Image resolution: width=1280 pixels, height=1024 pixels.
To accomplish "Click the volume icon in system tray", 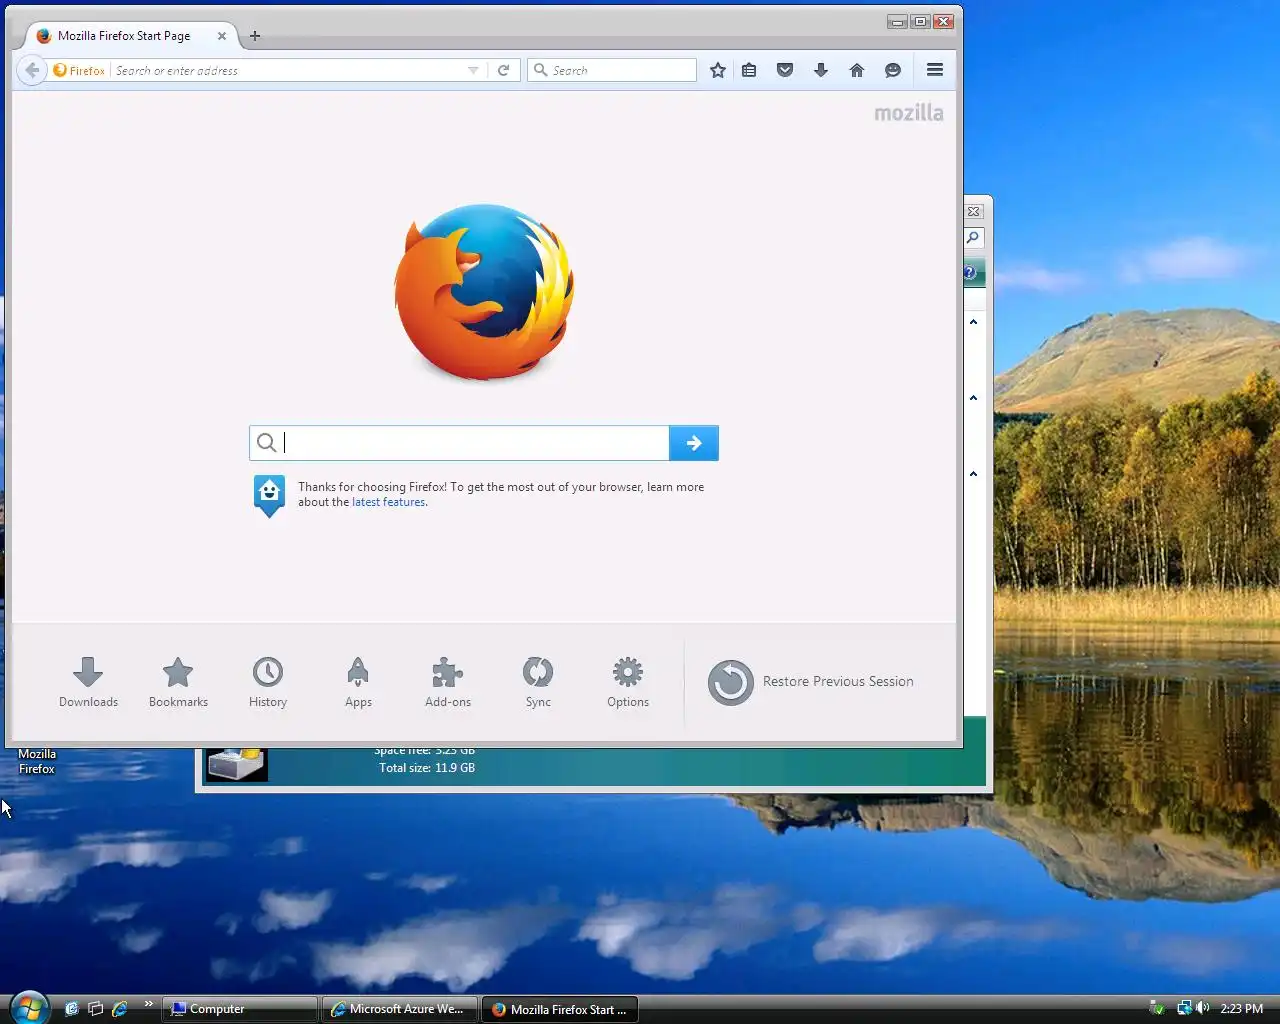I will pos(1202,1008).
